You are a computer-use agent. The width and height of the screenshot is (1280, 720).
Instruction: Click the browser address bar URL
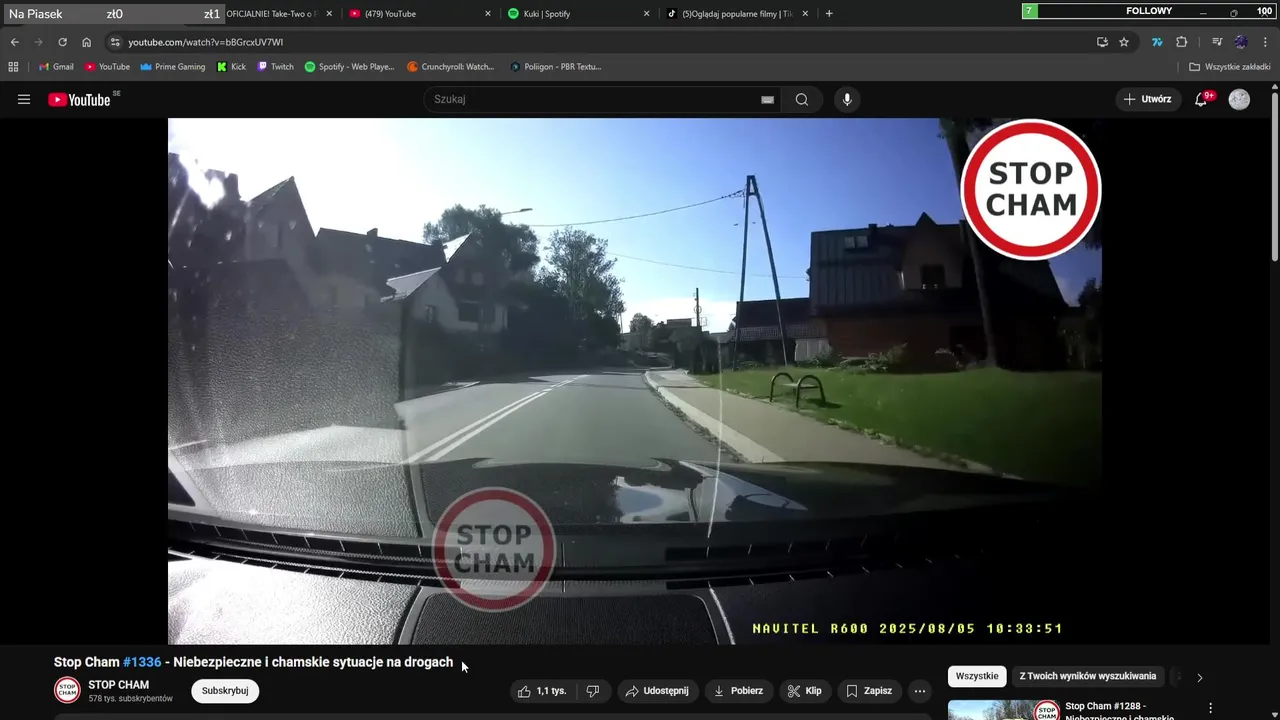point(206,42)
